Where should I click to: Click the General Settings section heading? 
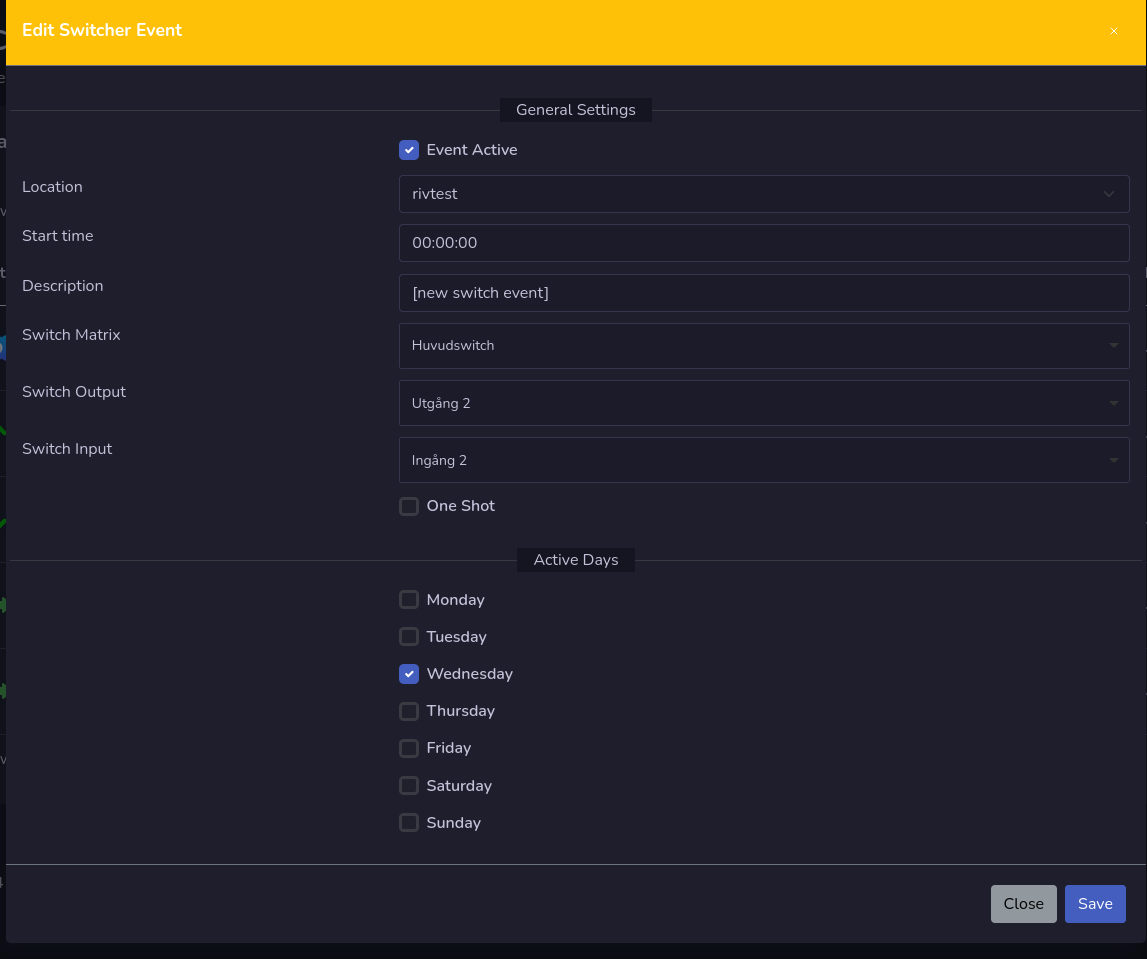click(x=576, y=110)
